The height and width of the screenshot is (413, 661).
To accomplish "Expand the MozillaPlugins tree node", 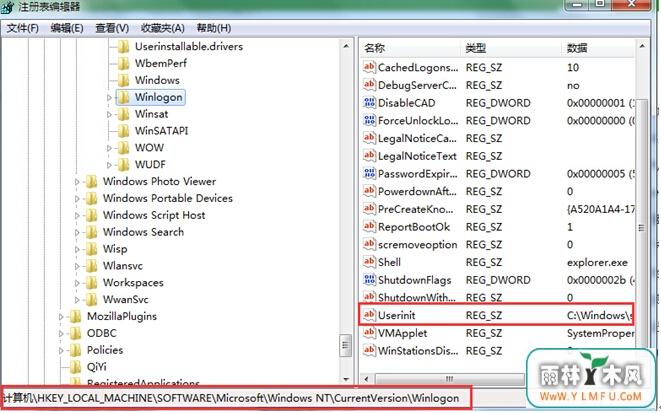I will [x=61, y=316].
